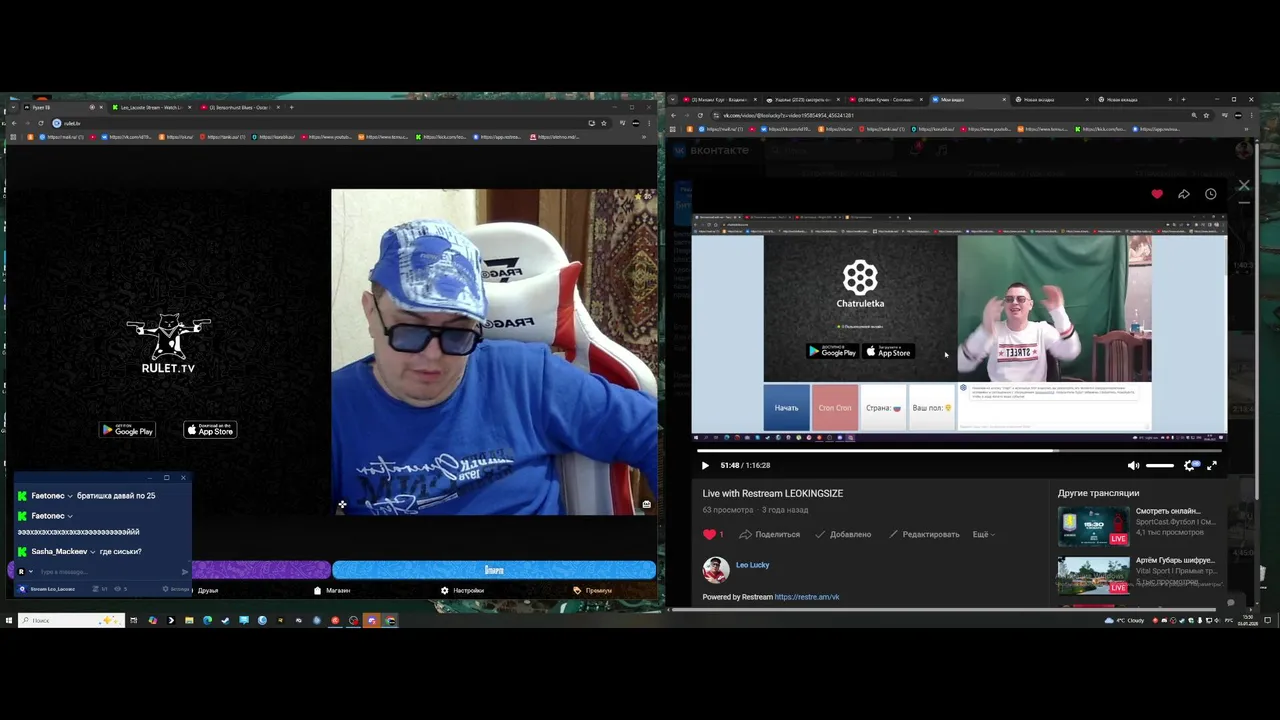Click the blue Старт button on rulet.tv
This screenshot has height=720, width=1280.
coord(494,570)
